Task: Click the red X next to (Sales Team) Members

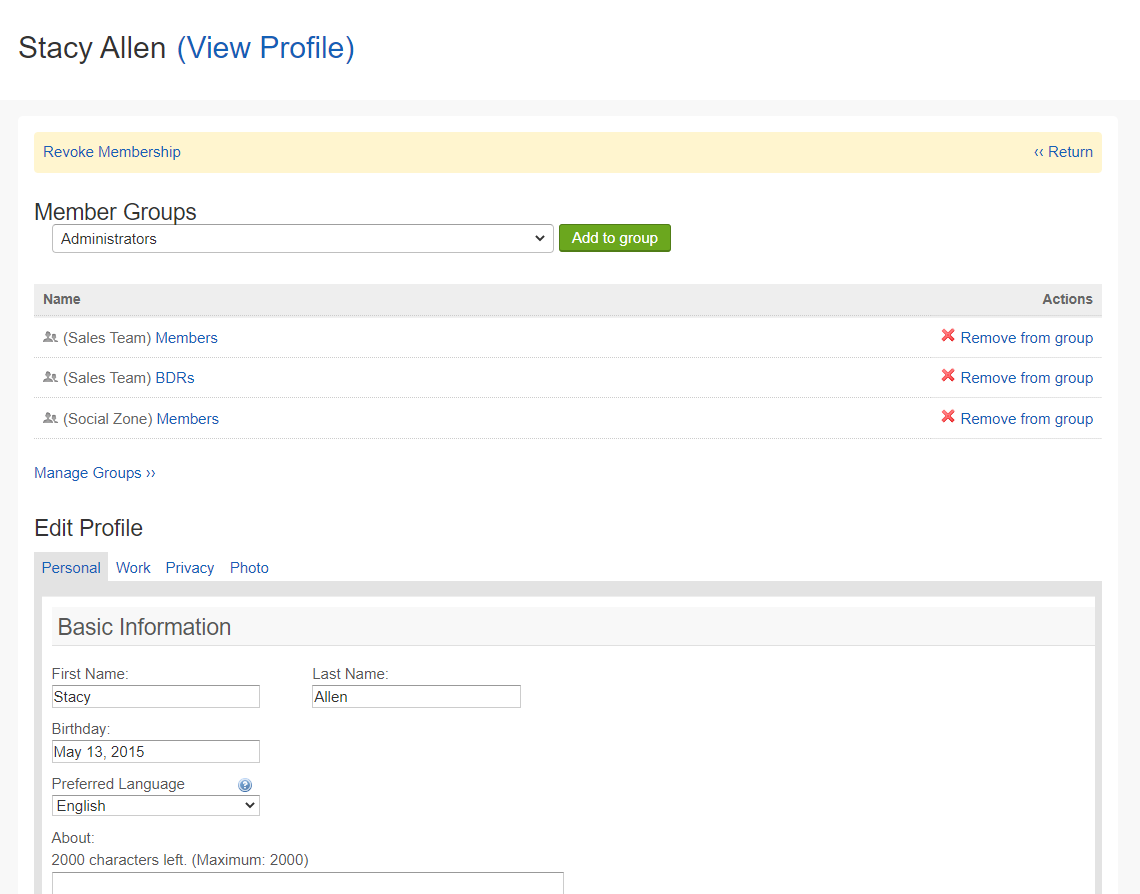Action: [x=948, y=337]
